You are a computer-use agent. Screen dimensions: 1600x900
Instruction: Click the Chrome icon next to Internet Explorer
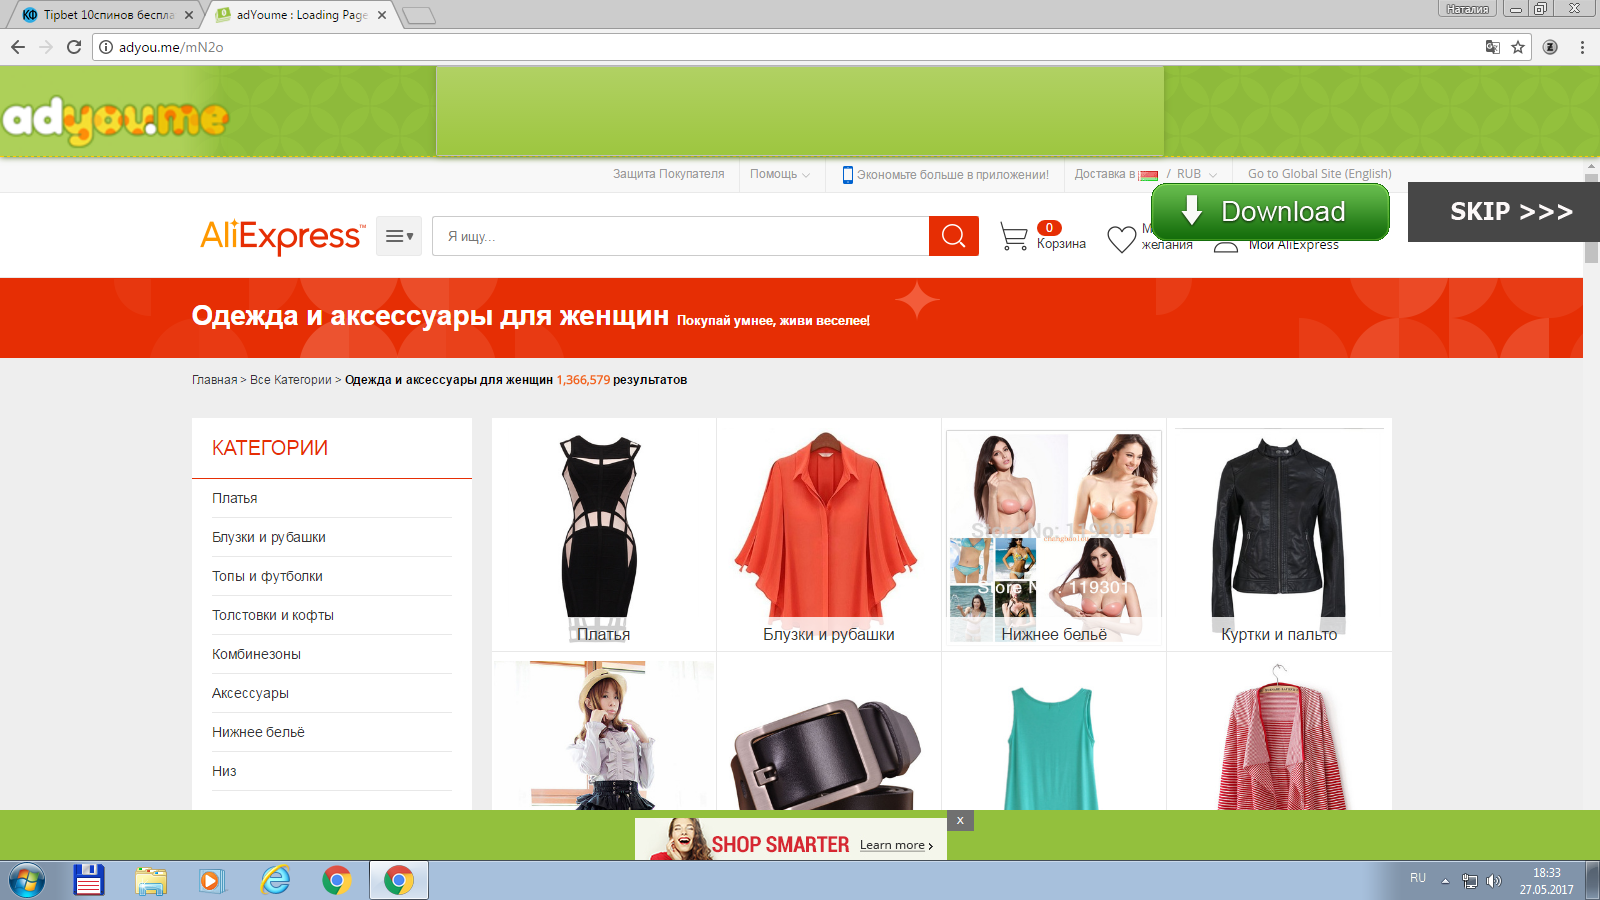click(337, 881)
